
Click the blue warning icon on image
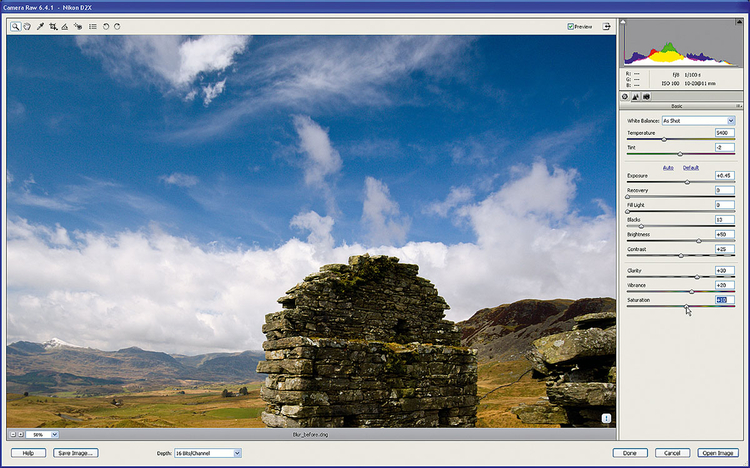(x=606, y=419)
